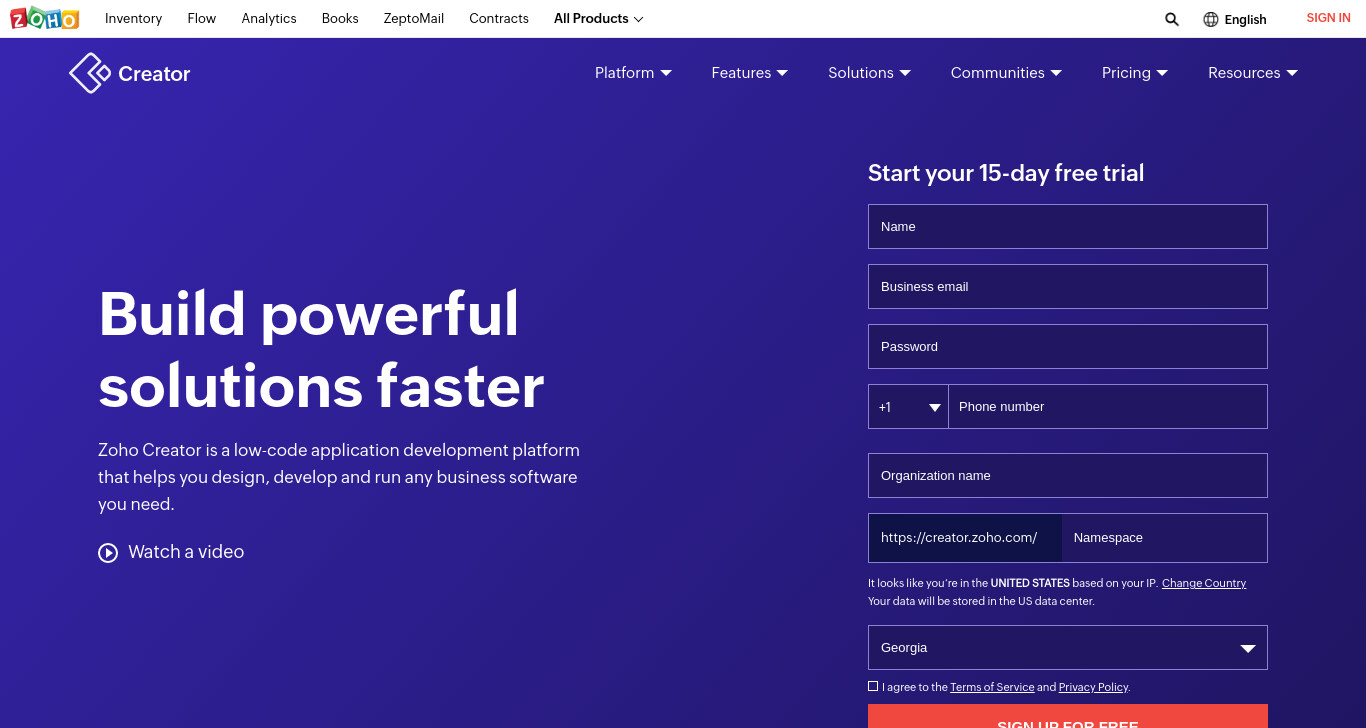1366x728 pixels.
Task: Open the +1 country code dropdown
Action: (908, 407)
